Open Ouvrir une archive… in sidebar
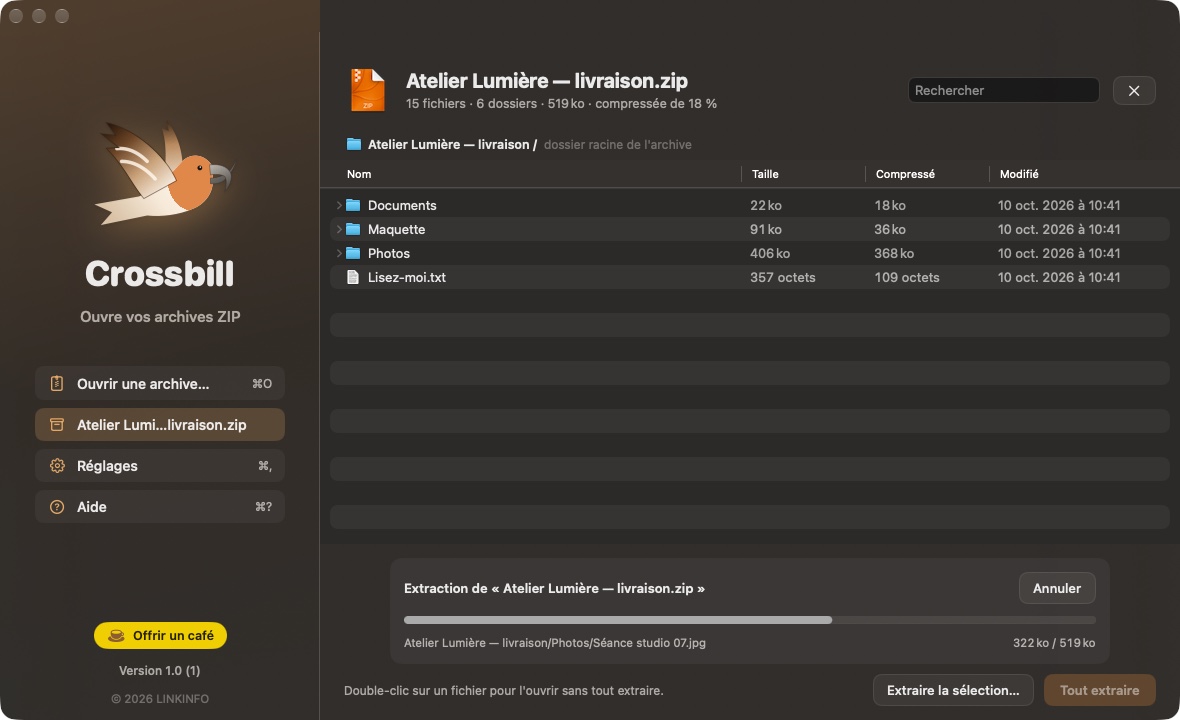Viewport: 1180px width, 720px height. [x=160, y=384]
